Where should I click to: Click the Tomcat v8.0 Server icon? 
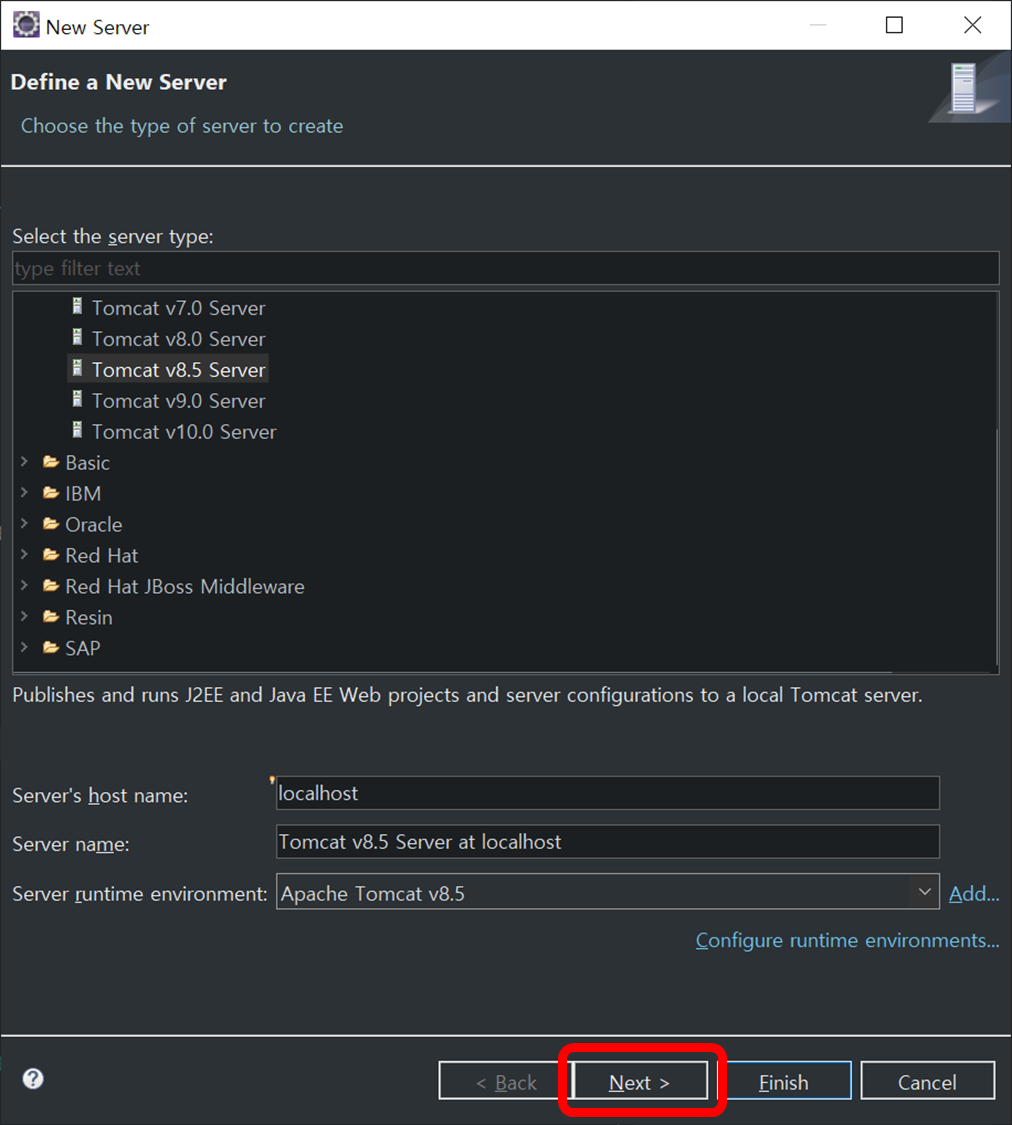point(77,337)
